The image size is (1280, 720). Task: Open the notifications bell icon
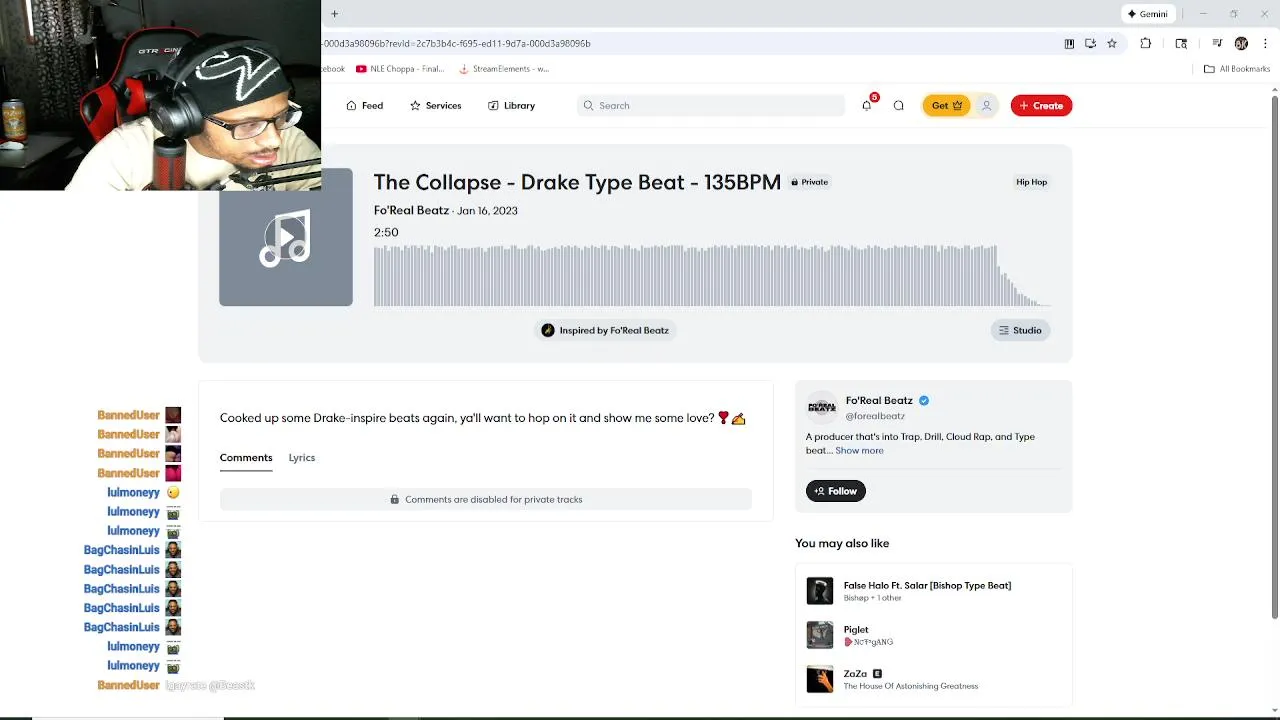(x=867, y=105)
